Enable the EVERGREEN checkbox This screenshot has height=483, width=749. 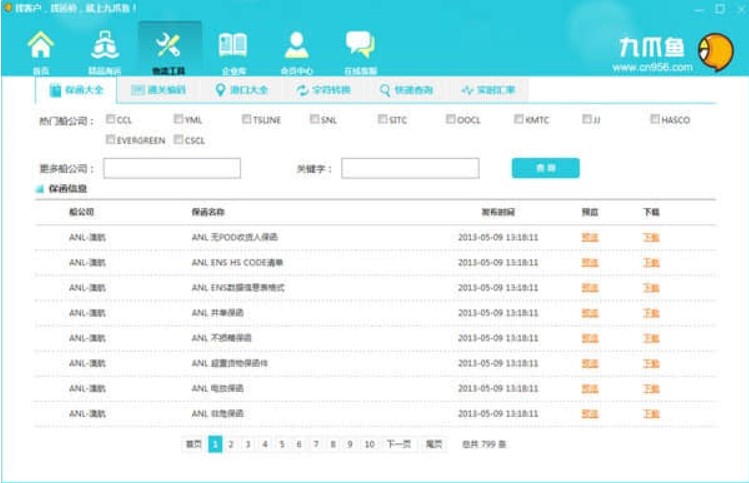point(110,140)
